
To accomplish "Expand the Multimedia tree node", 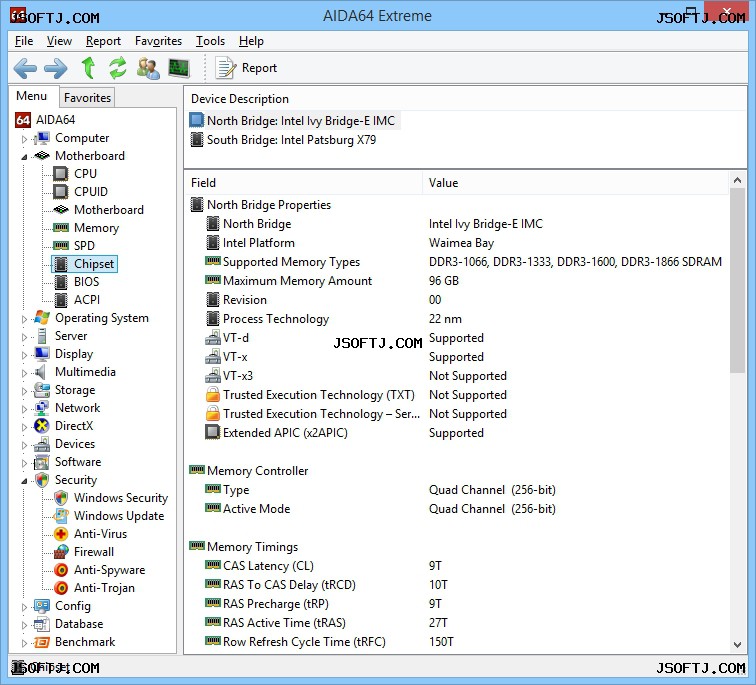I will pyautogui.click(x=24, y=373).
